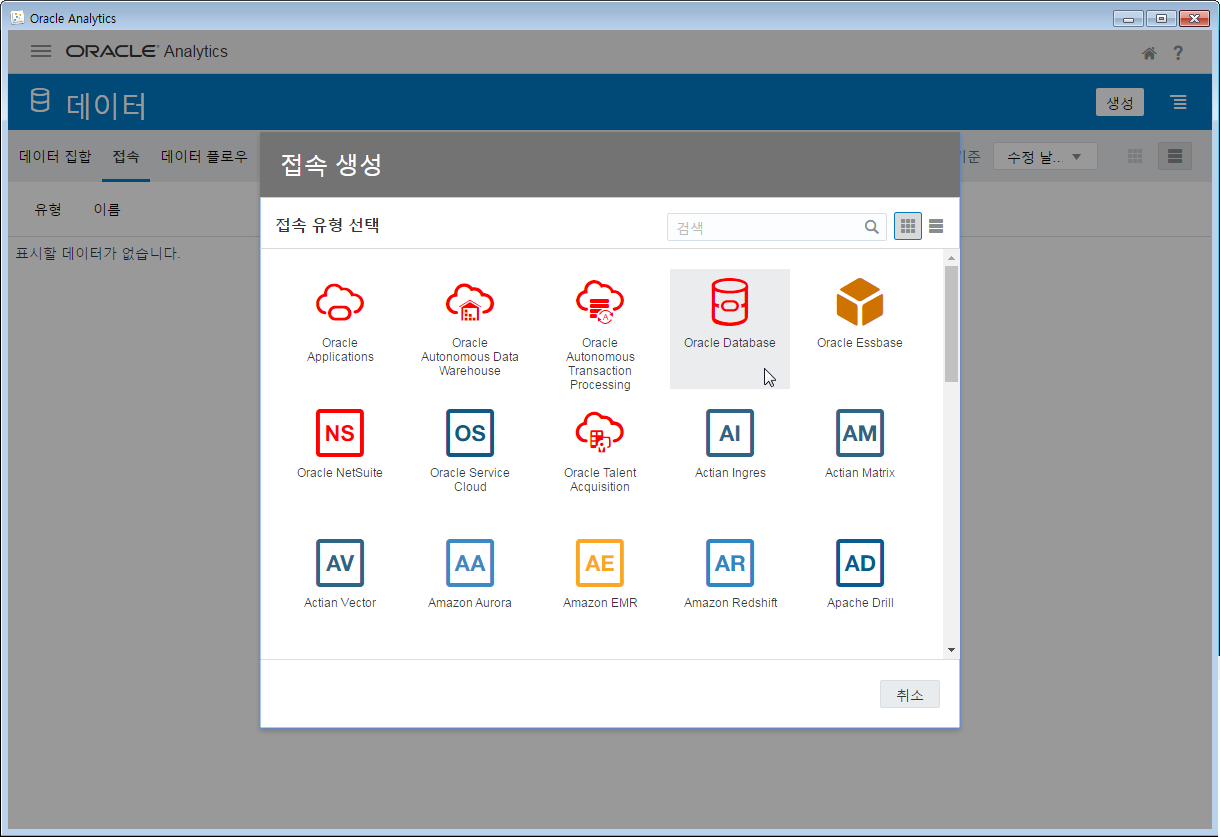Click the 데이터 page title database icon
The image size is (1220, 837).
pos(40,102)
